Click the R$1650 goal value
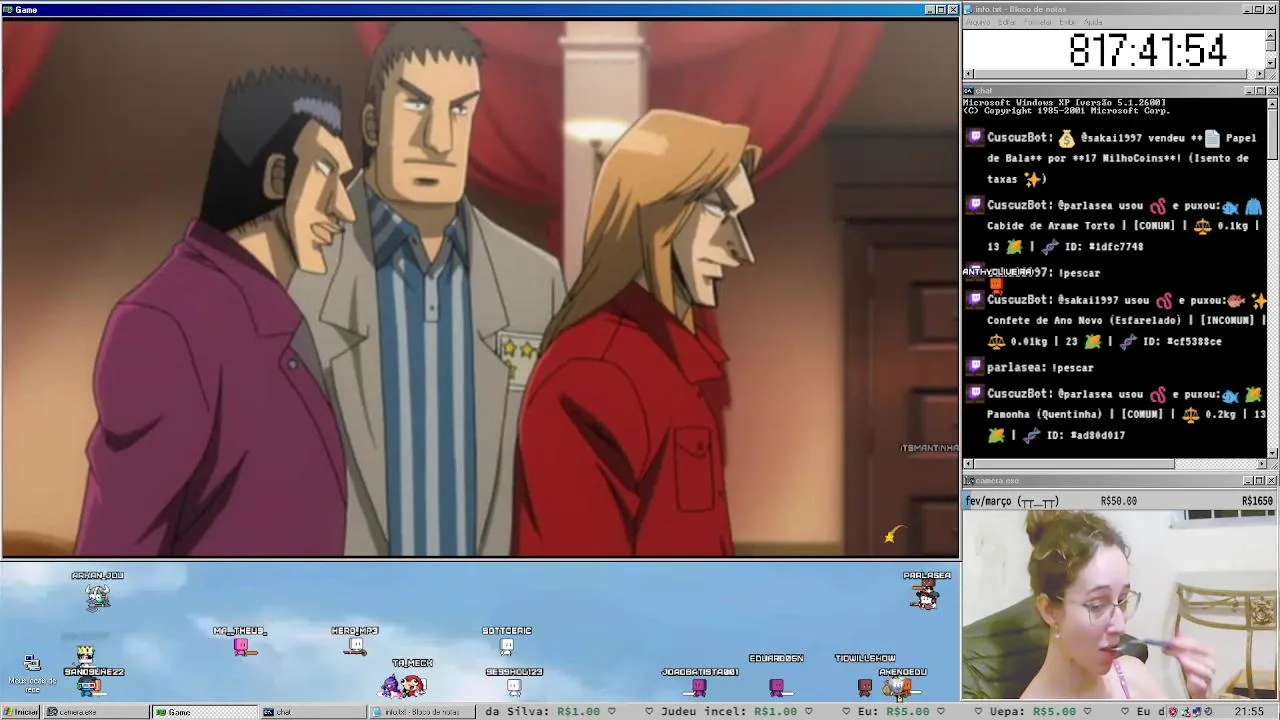The width and height of the screenshot is (1280, 720). (x=1257, y=501)
